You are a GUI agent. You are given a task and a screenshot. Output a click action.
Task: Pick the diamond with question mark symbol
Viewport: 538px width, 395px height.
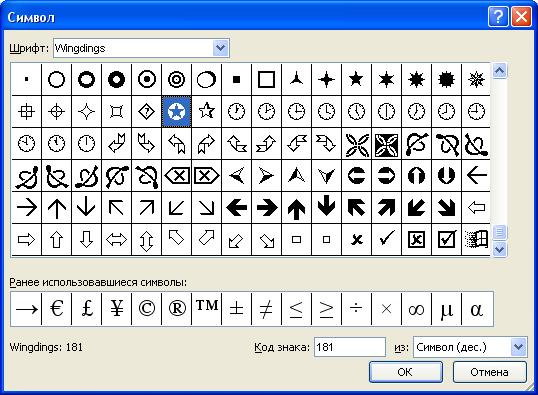click(x=147, y=112)
